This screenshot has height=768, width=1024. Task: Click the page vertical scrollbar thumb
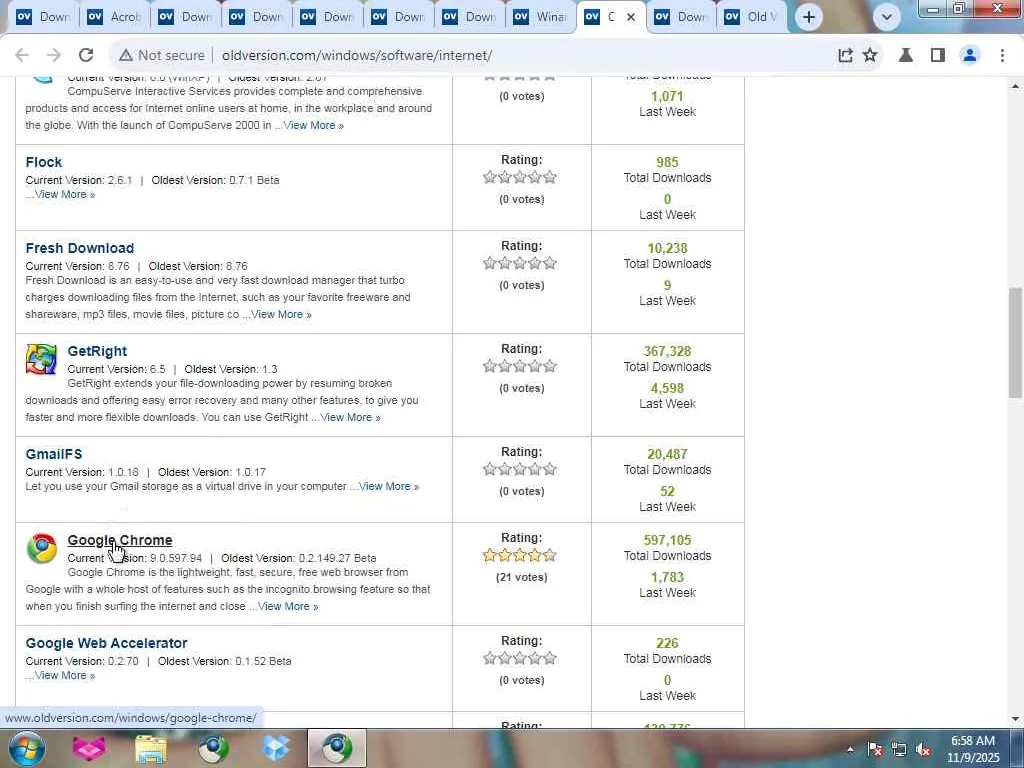click(x=1015, y=342)
